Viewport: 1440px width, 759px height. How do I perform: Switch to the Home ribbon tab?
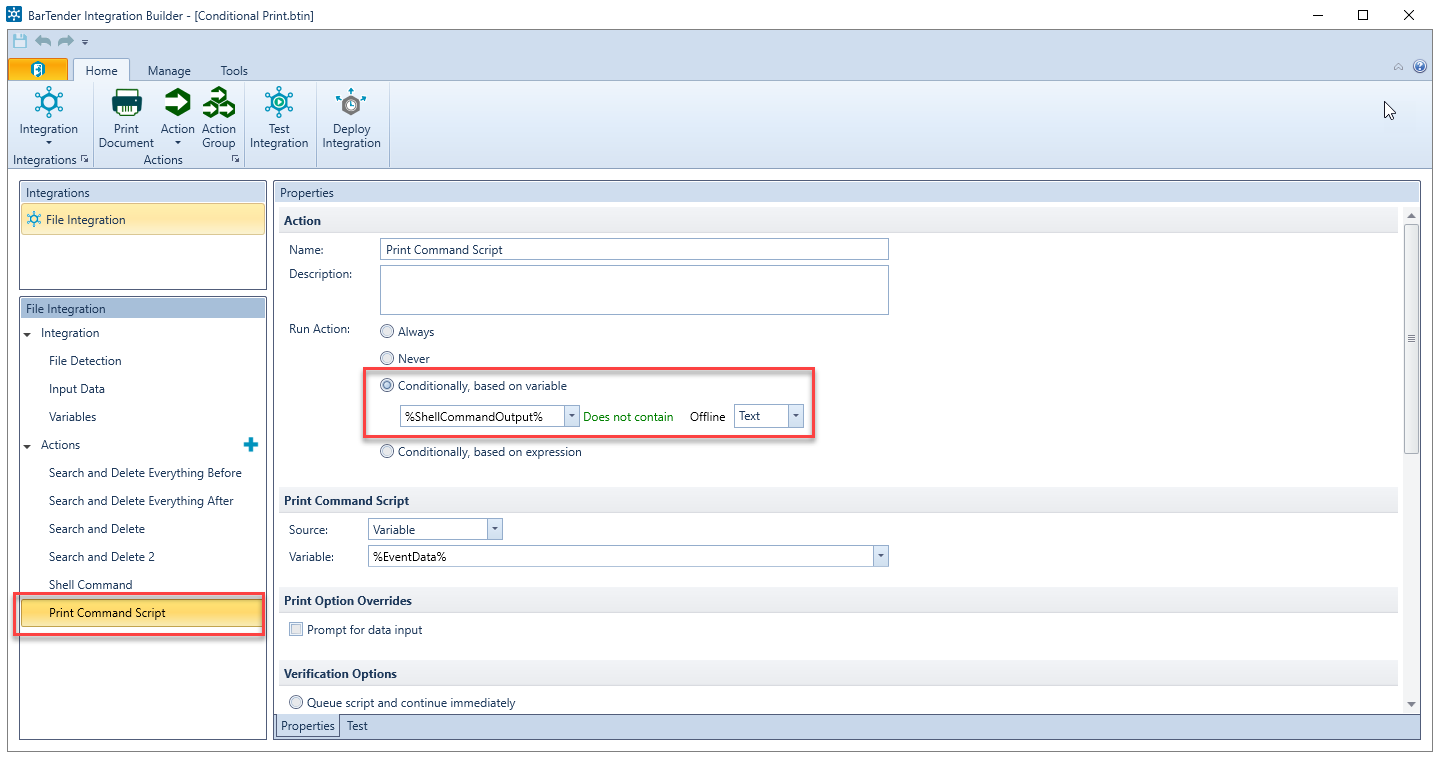point(101,70)
